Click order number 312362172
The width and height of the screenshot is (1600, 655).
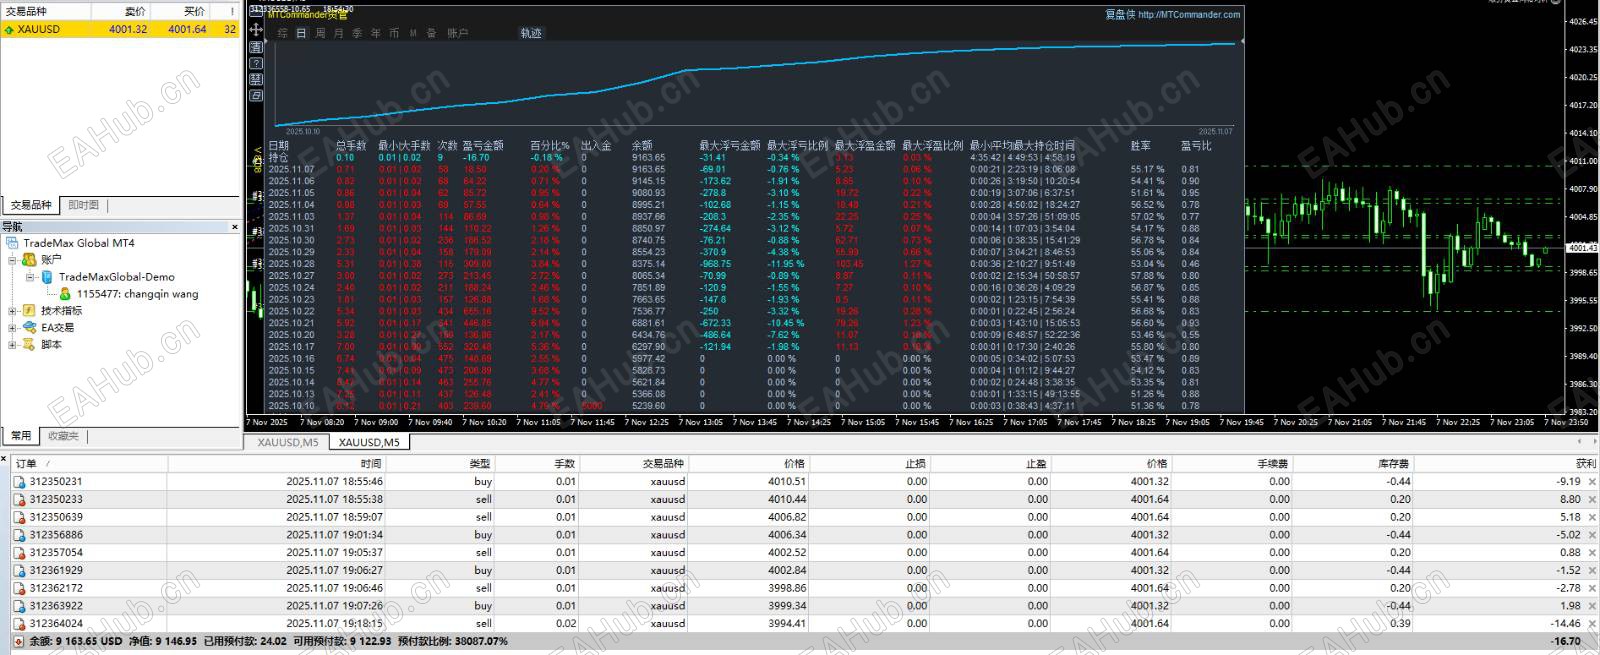coord(56,588)
